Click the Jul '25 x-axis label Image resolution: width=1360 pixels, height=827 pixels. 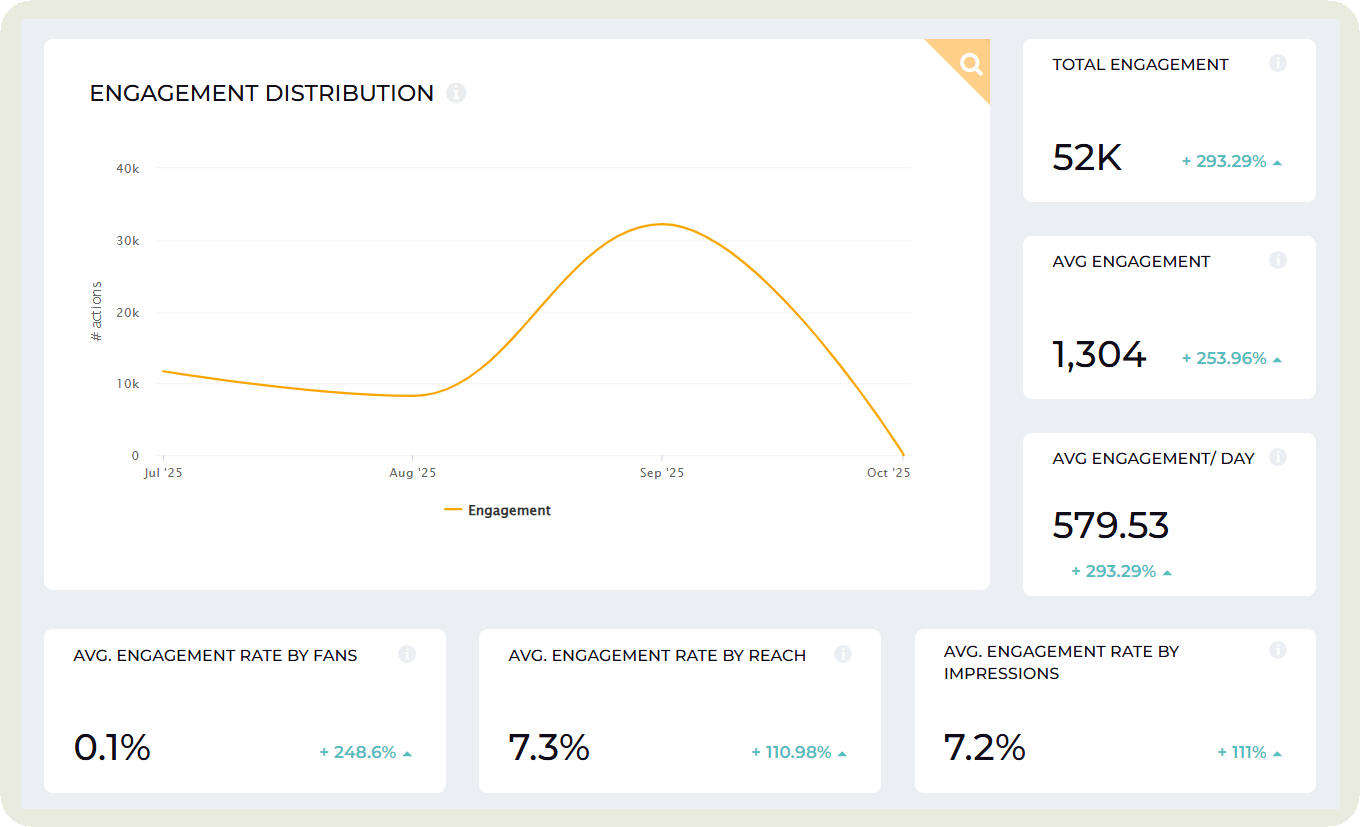pyautogui.click(x=164, y=473)
